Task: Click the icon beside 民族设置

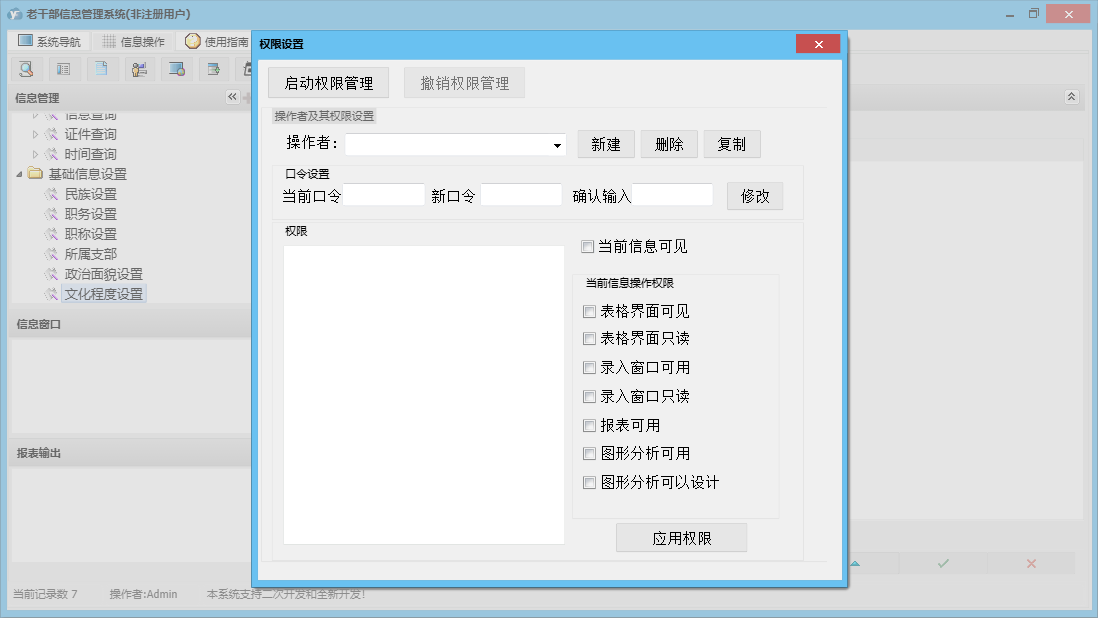Action: click(x=51, y=194)
